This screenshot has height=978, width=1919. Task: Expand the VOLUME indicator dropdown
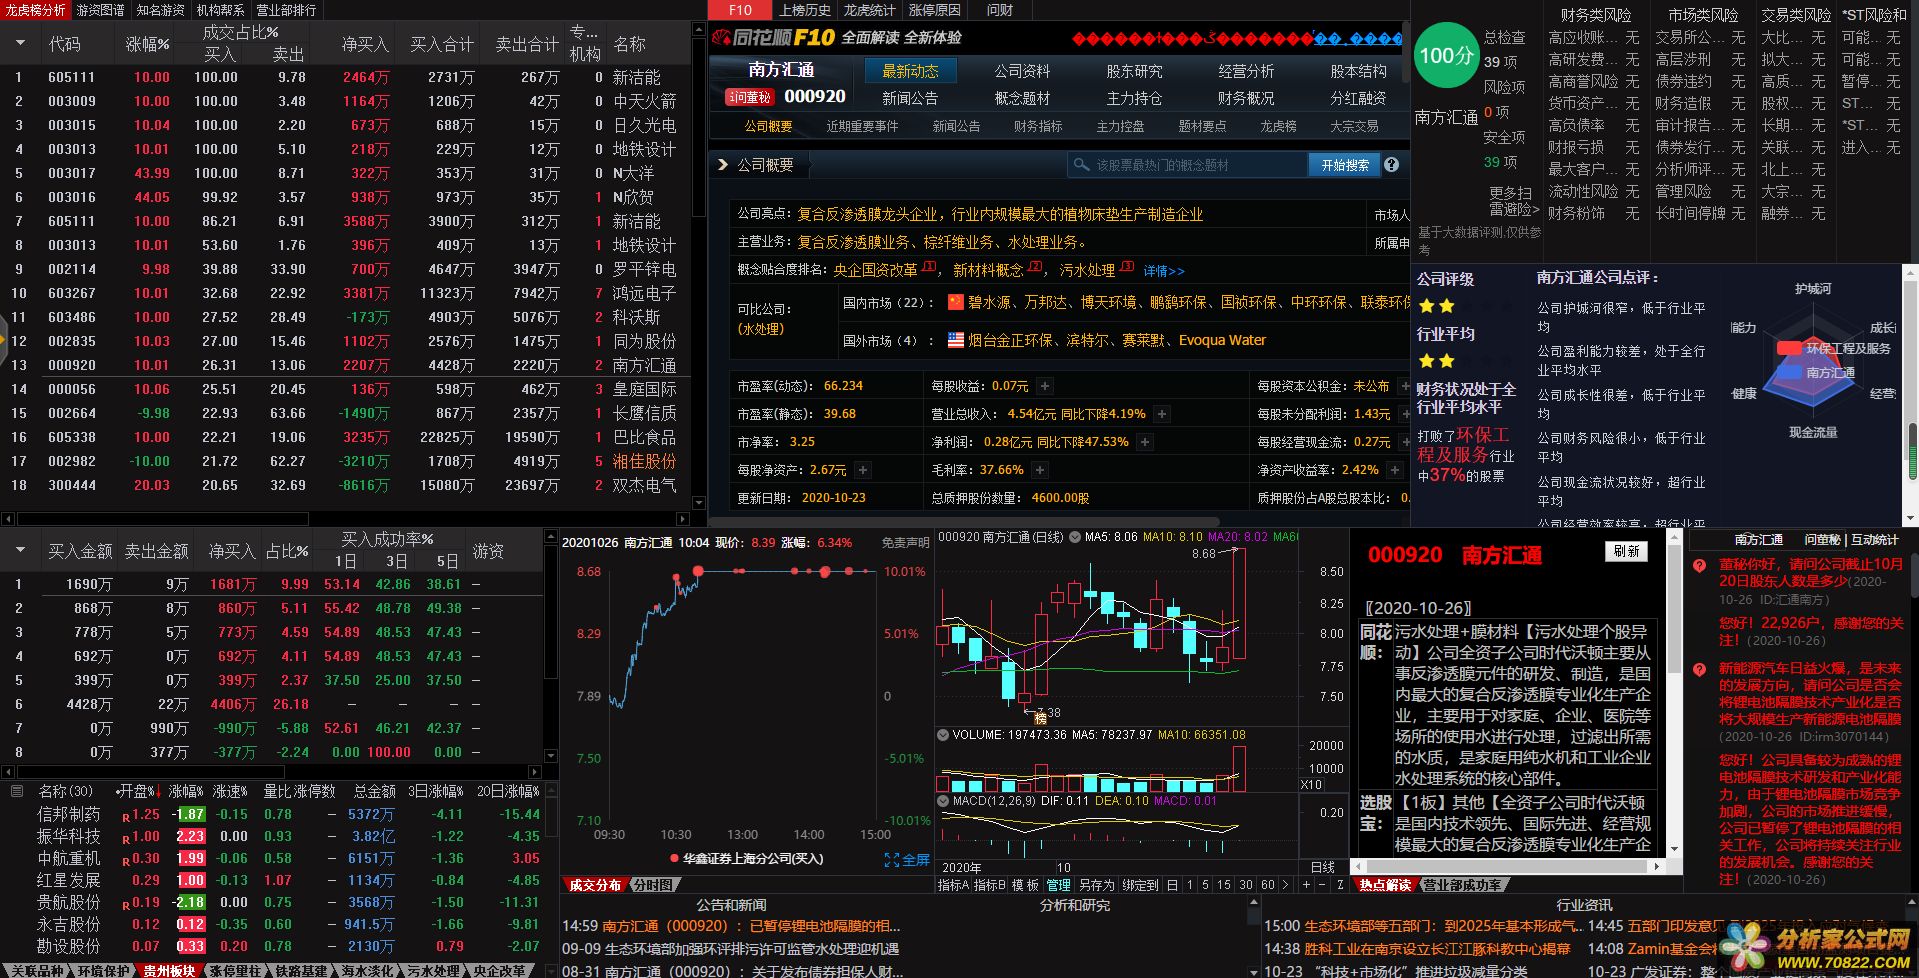coord(942,735)
